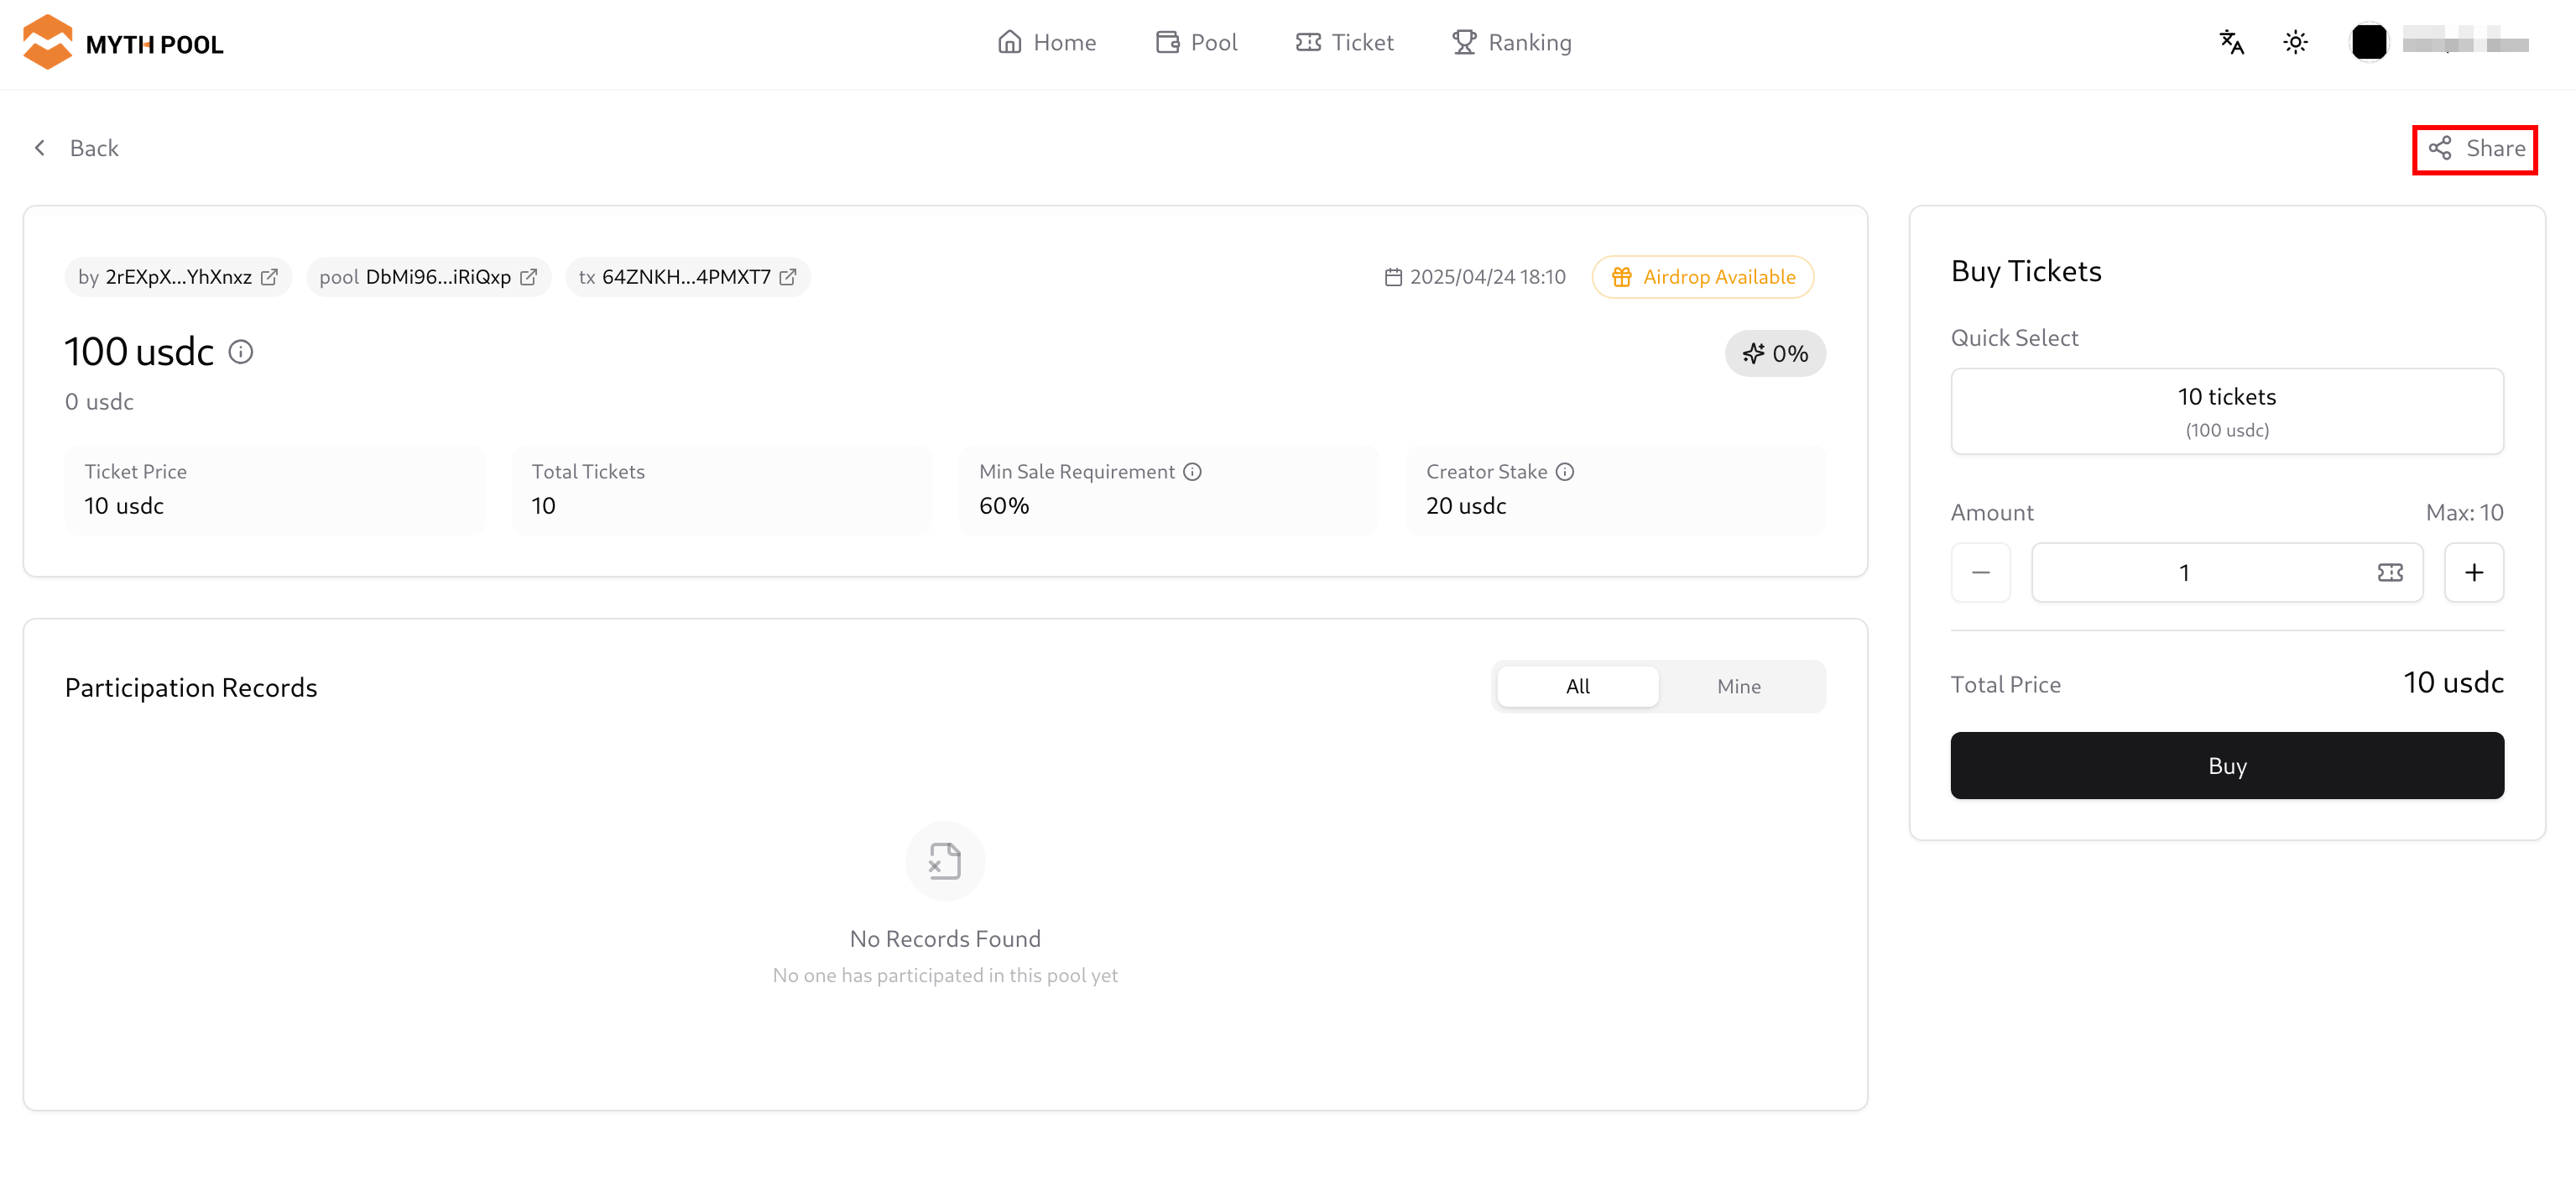
Task: View the Ranking page
Action: coord(1511,43)
